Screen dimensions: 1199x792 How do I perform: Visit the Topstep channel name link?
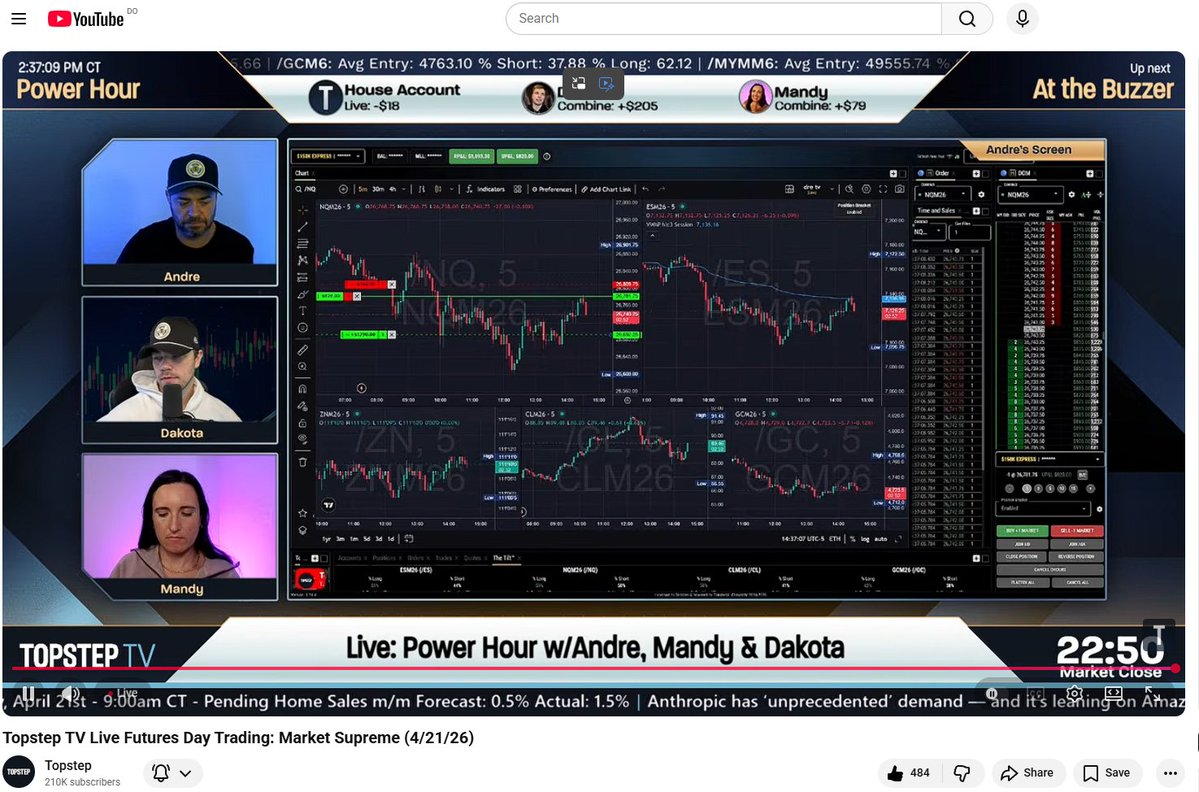coord(68,765)
